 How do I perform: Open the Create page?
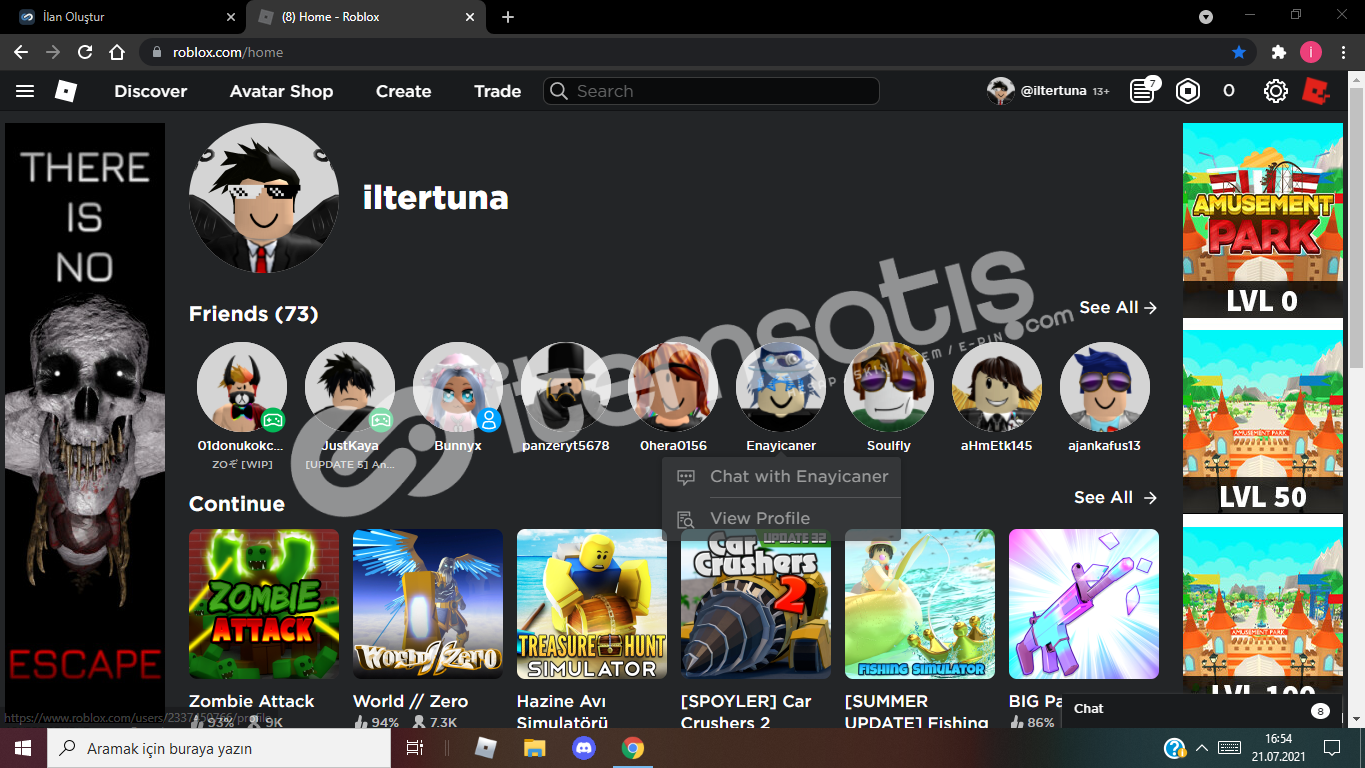click(x=403, y=91)
